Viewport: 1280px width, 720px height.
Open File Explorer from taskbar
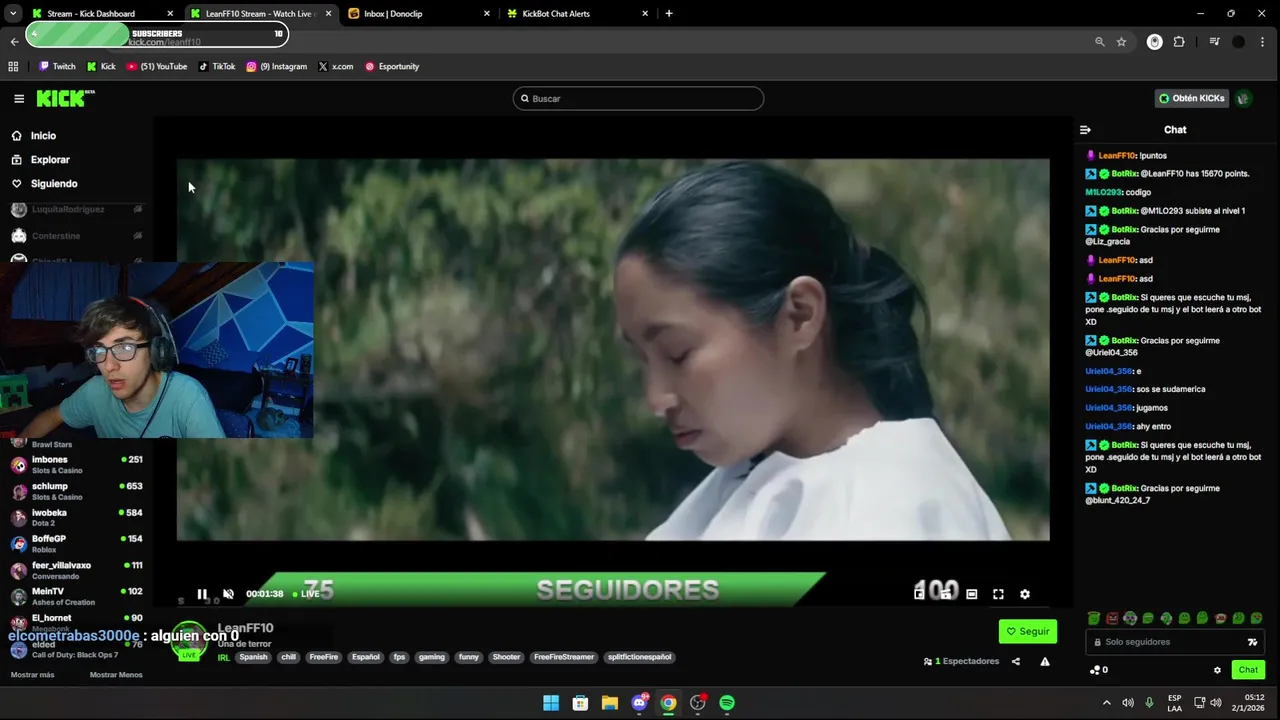tap(609, 703)
